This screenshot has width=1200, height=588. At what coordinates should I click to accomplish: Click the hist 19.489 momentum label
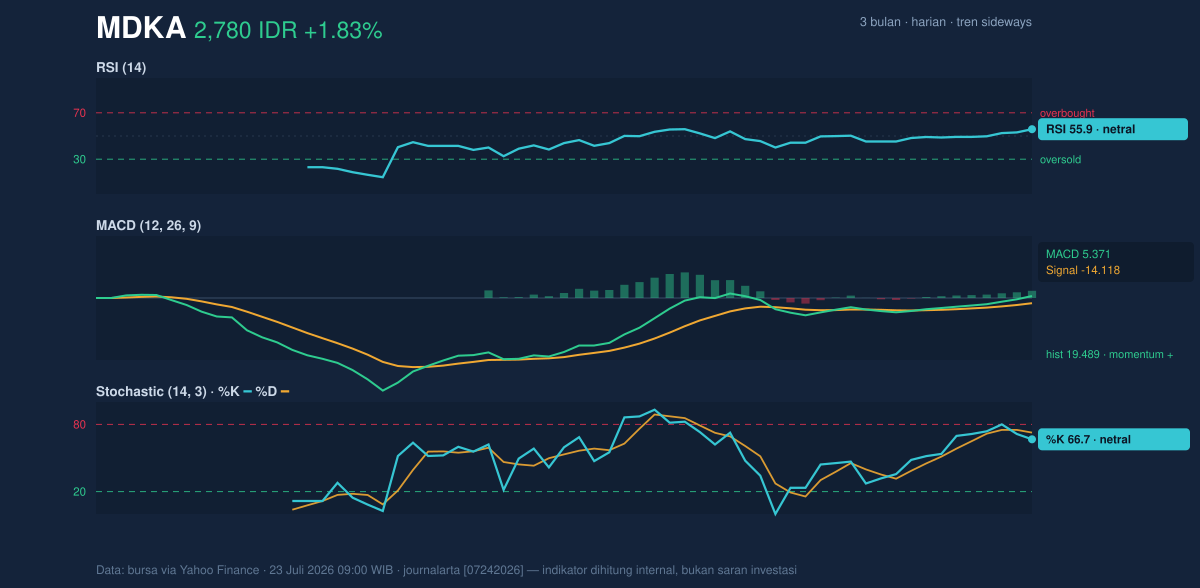(1109, 354)
